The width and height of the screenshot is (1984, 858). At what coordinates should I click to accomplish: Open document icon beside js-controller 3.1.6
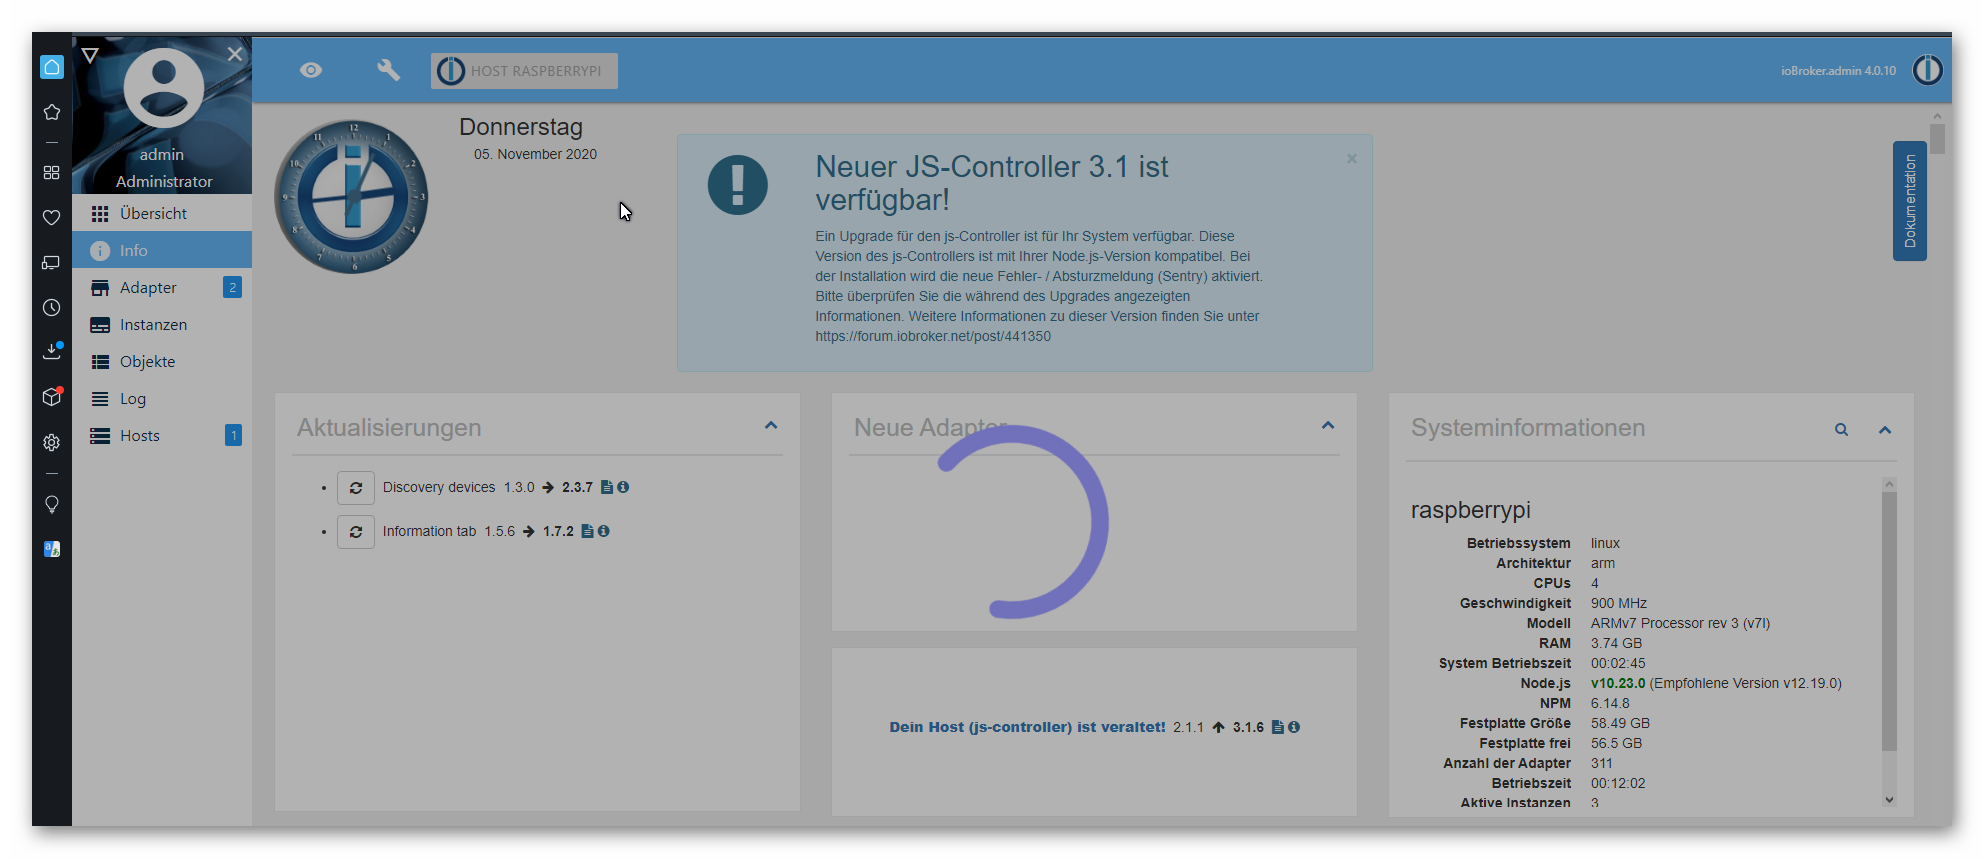click(x=1277, y=727)
